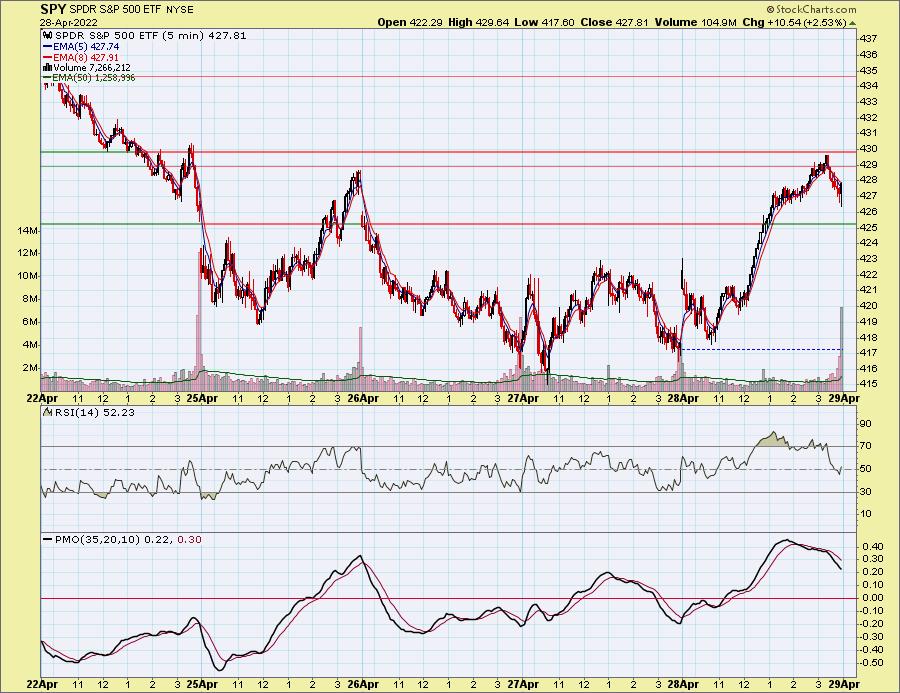Screen dimensions: 900x693
Task: Click the 8M volume axis label
Action: tap(30, 299)
